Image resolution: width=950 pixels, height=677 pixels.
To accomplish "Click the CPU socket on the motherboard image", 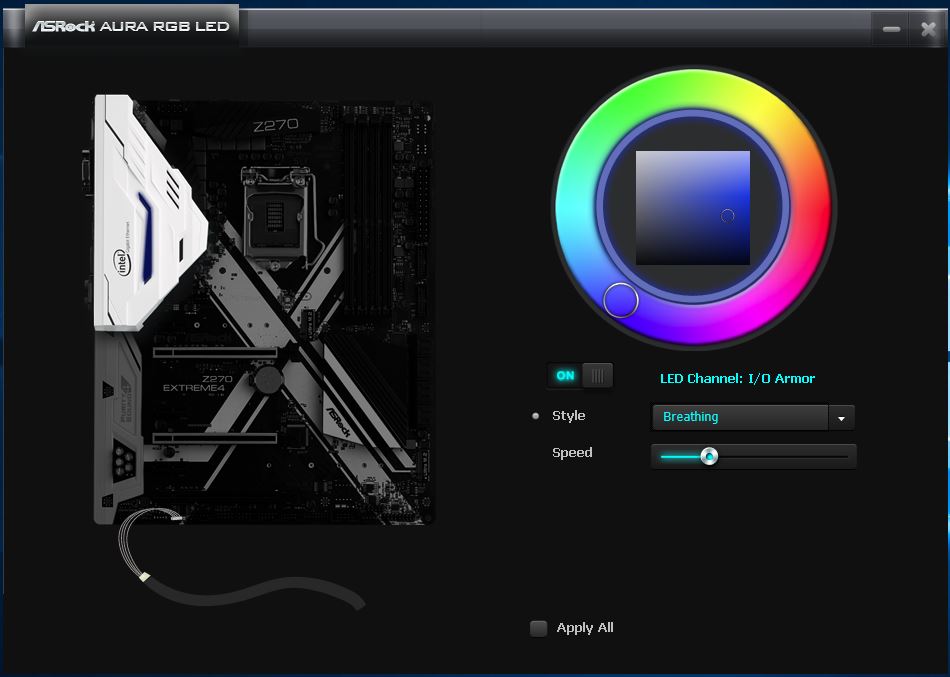I will [277, 215].
